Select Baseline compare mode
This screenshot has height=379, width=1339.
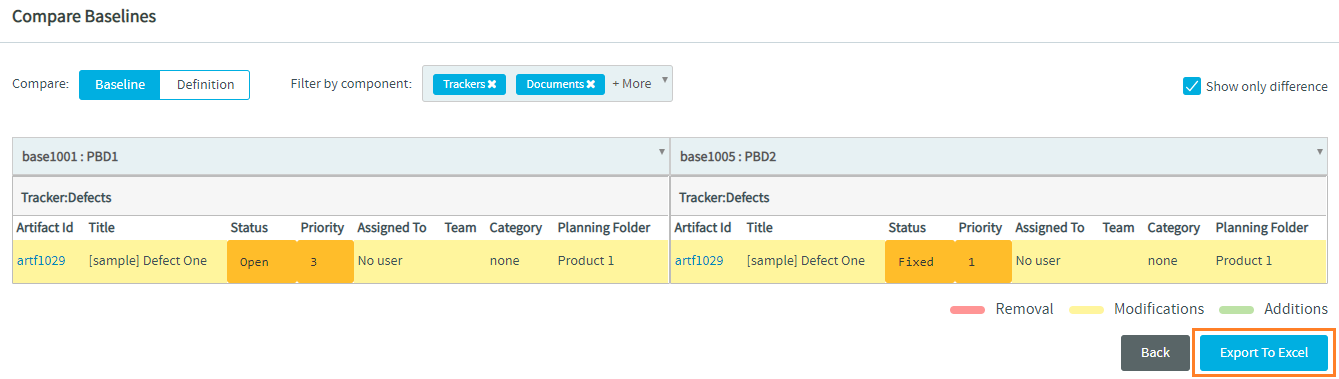[x=120, y=85]
